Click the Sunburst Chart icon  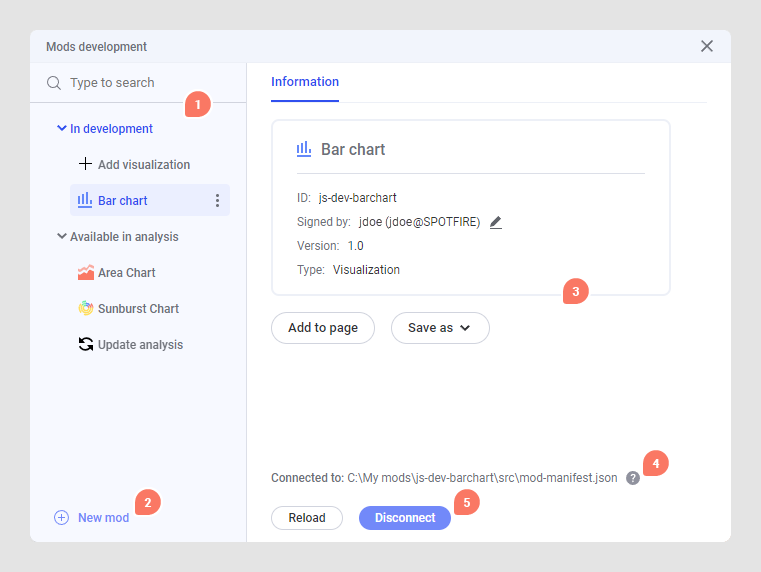[x=86, y=309]
